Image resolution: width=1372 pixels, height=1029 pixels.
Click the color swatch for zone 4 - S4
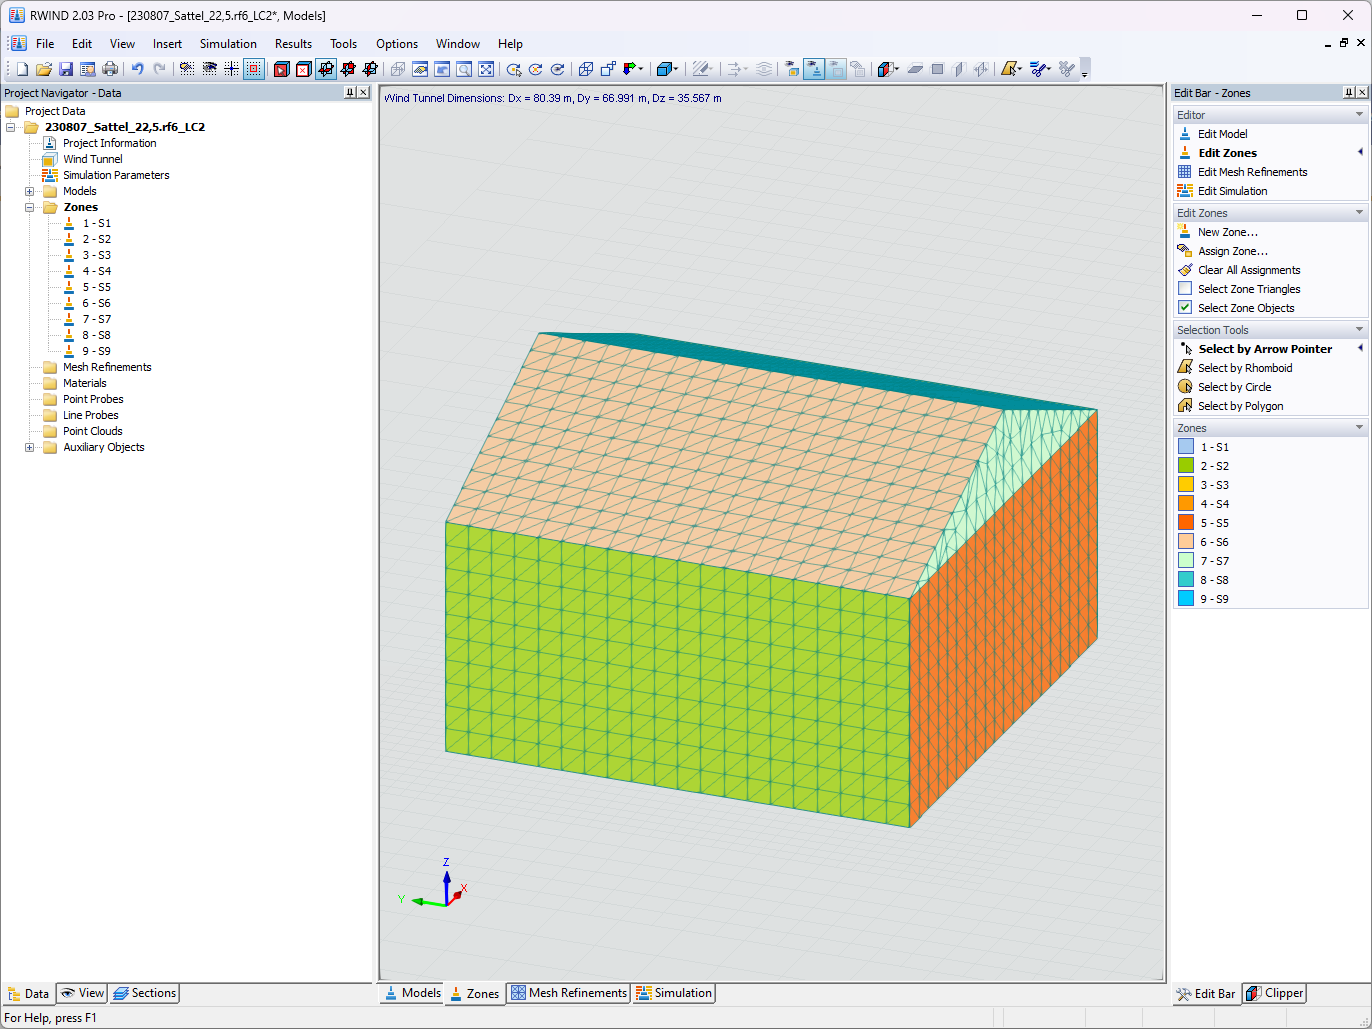pyautogui.click(x=1184, y=503)
